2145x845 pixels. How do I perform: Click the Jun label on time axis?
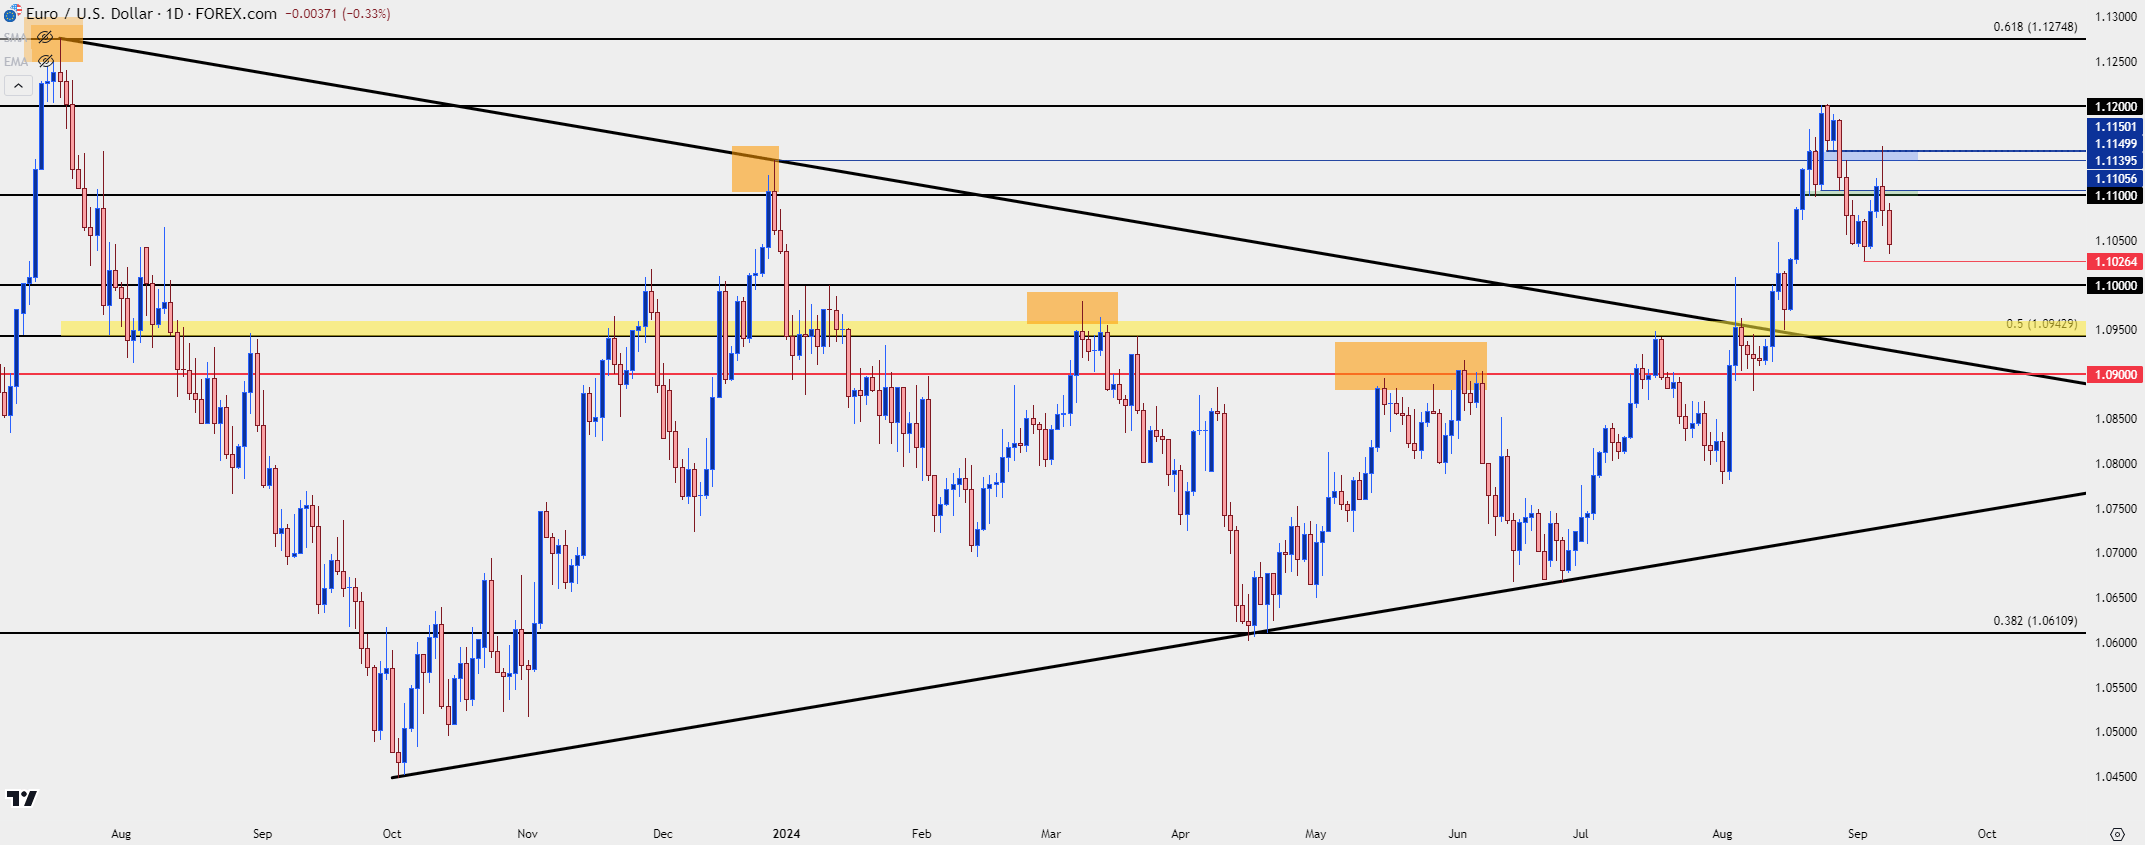tap(1458, 834)
